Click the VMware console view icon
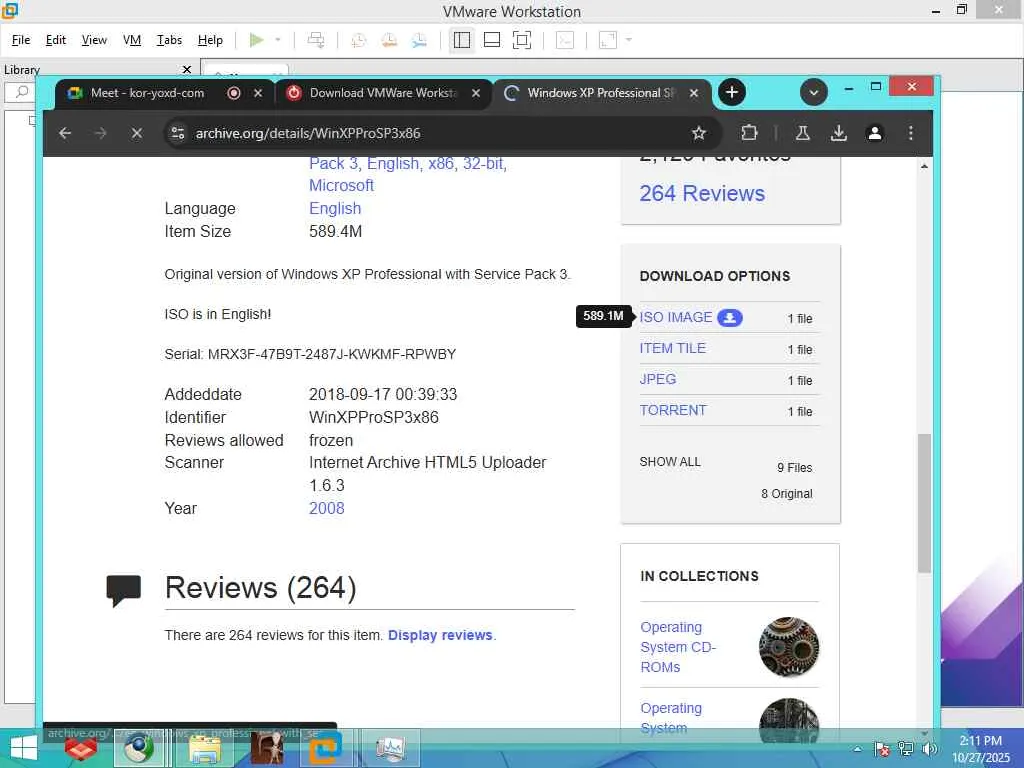 pos(565,40)
